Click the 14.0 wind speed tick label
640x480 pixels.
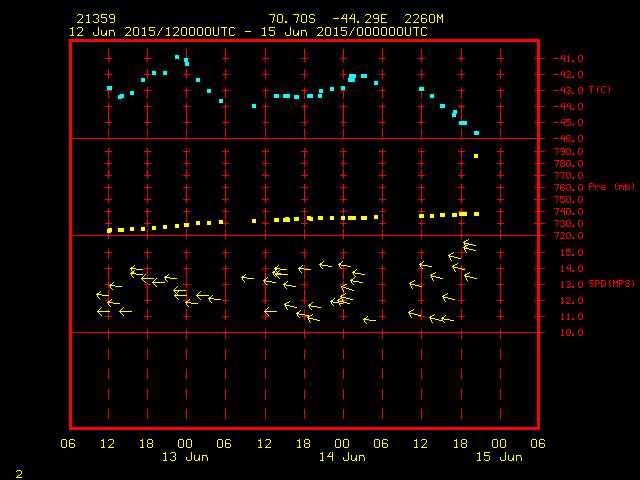[571, 269]
